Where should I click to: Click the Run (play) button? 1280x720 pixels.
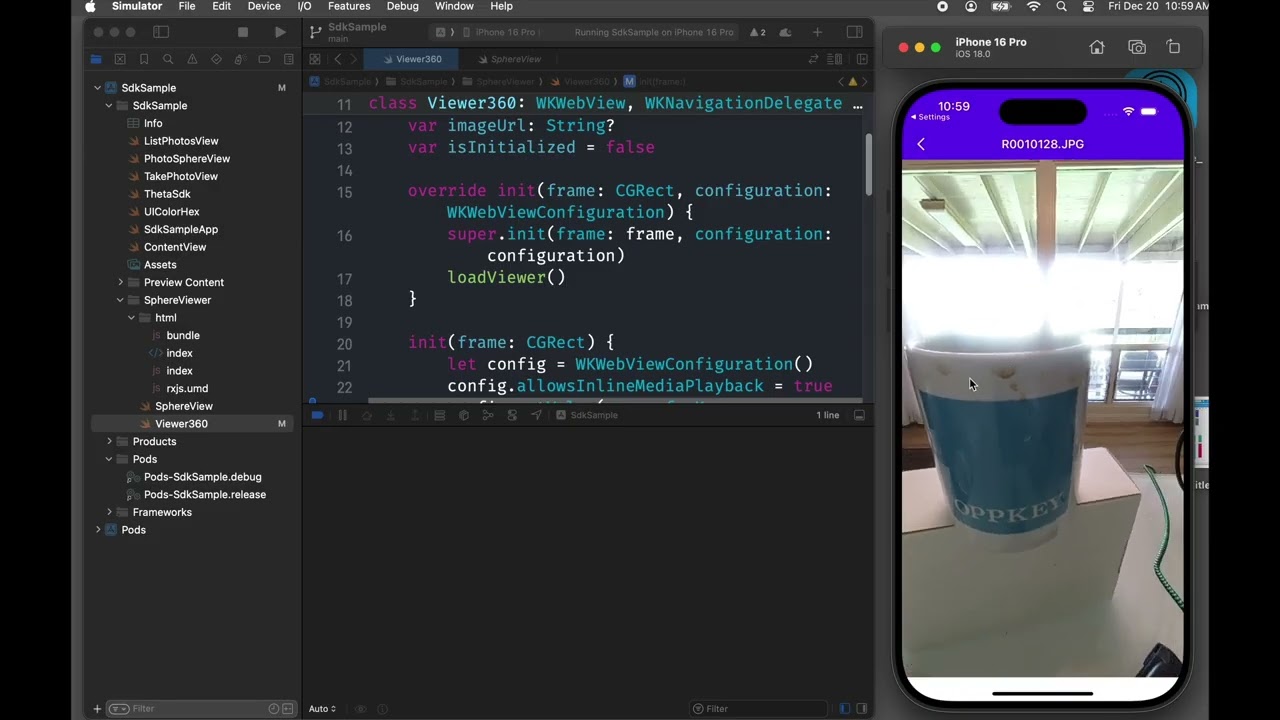[x=279, y=32]
